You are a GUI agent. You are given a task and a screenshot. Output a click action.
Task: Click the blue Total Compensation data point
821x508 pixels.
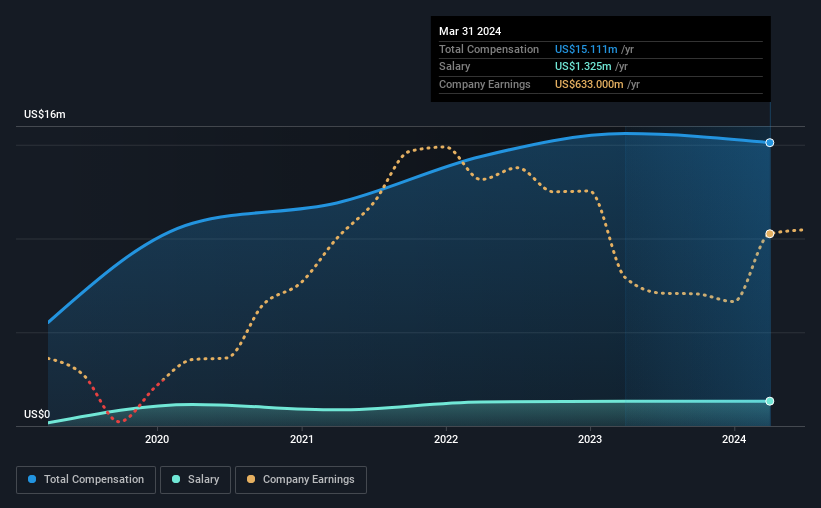770,142
